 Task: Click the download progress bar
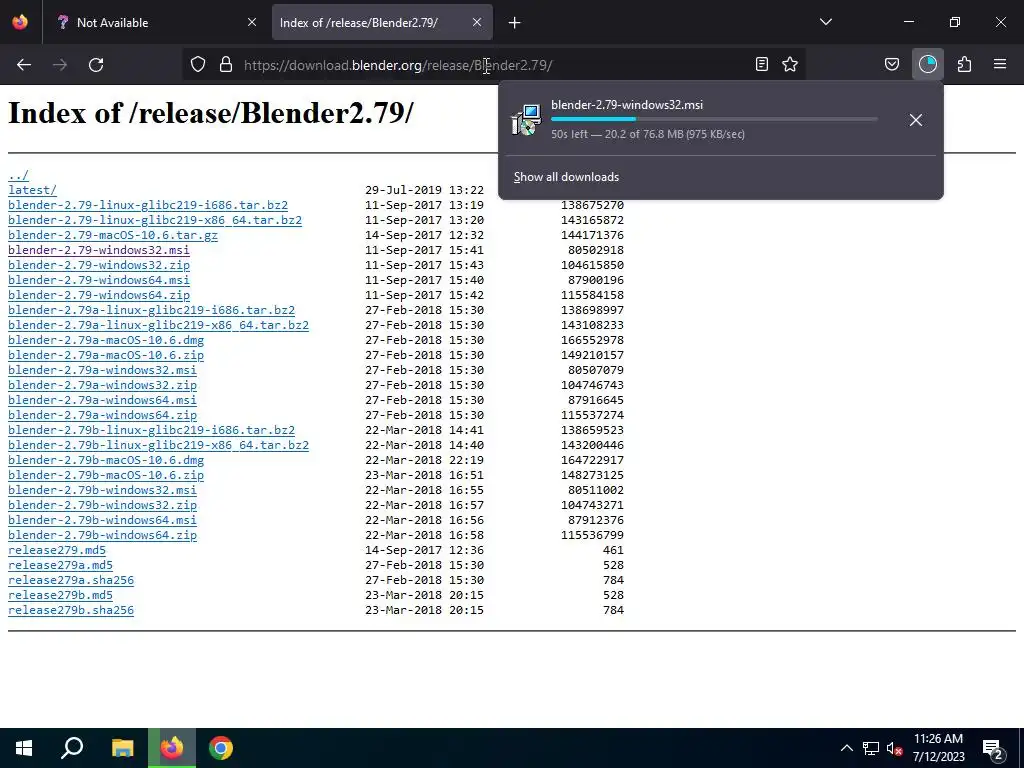(x=714, y=119)
